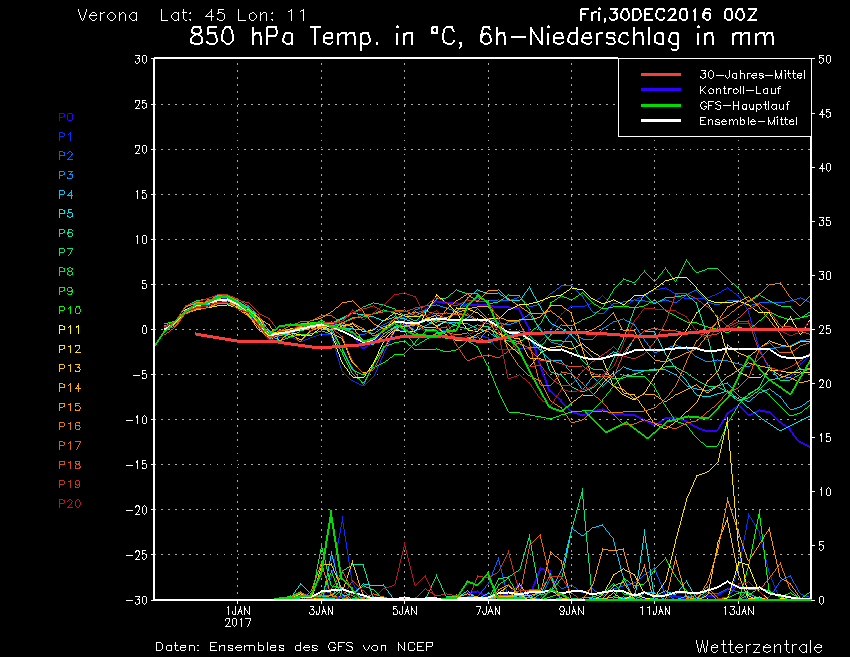The width and height of the screenshot is (850, 657).
Task: Click the P20 legend entry
Action: coord(69,504)
